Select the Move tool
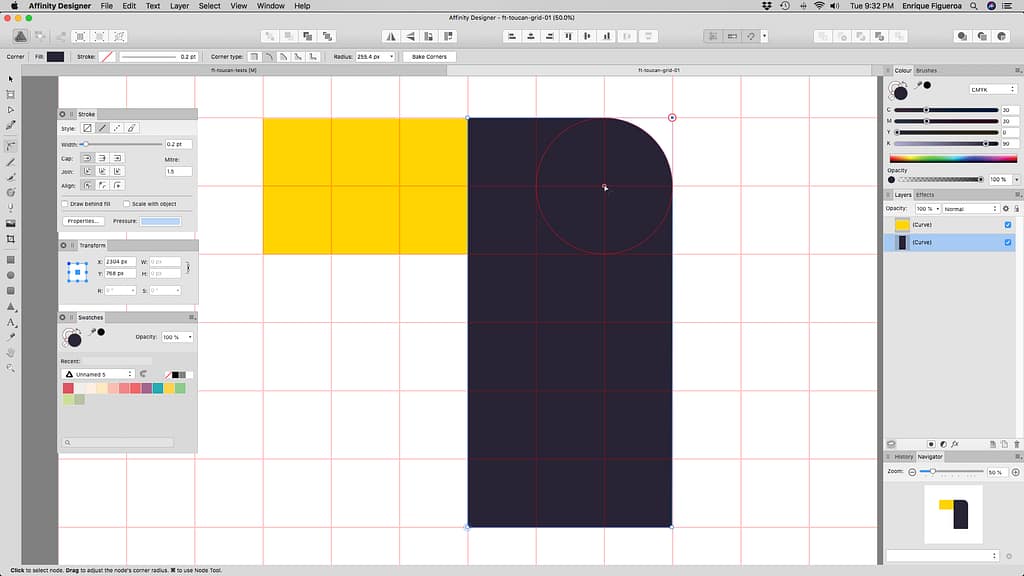Screen dimensions: 1024x576 [11, 80]
